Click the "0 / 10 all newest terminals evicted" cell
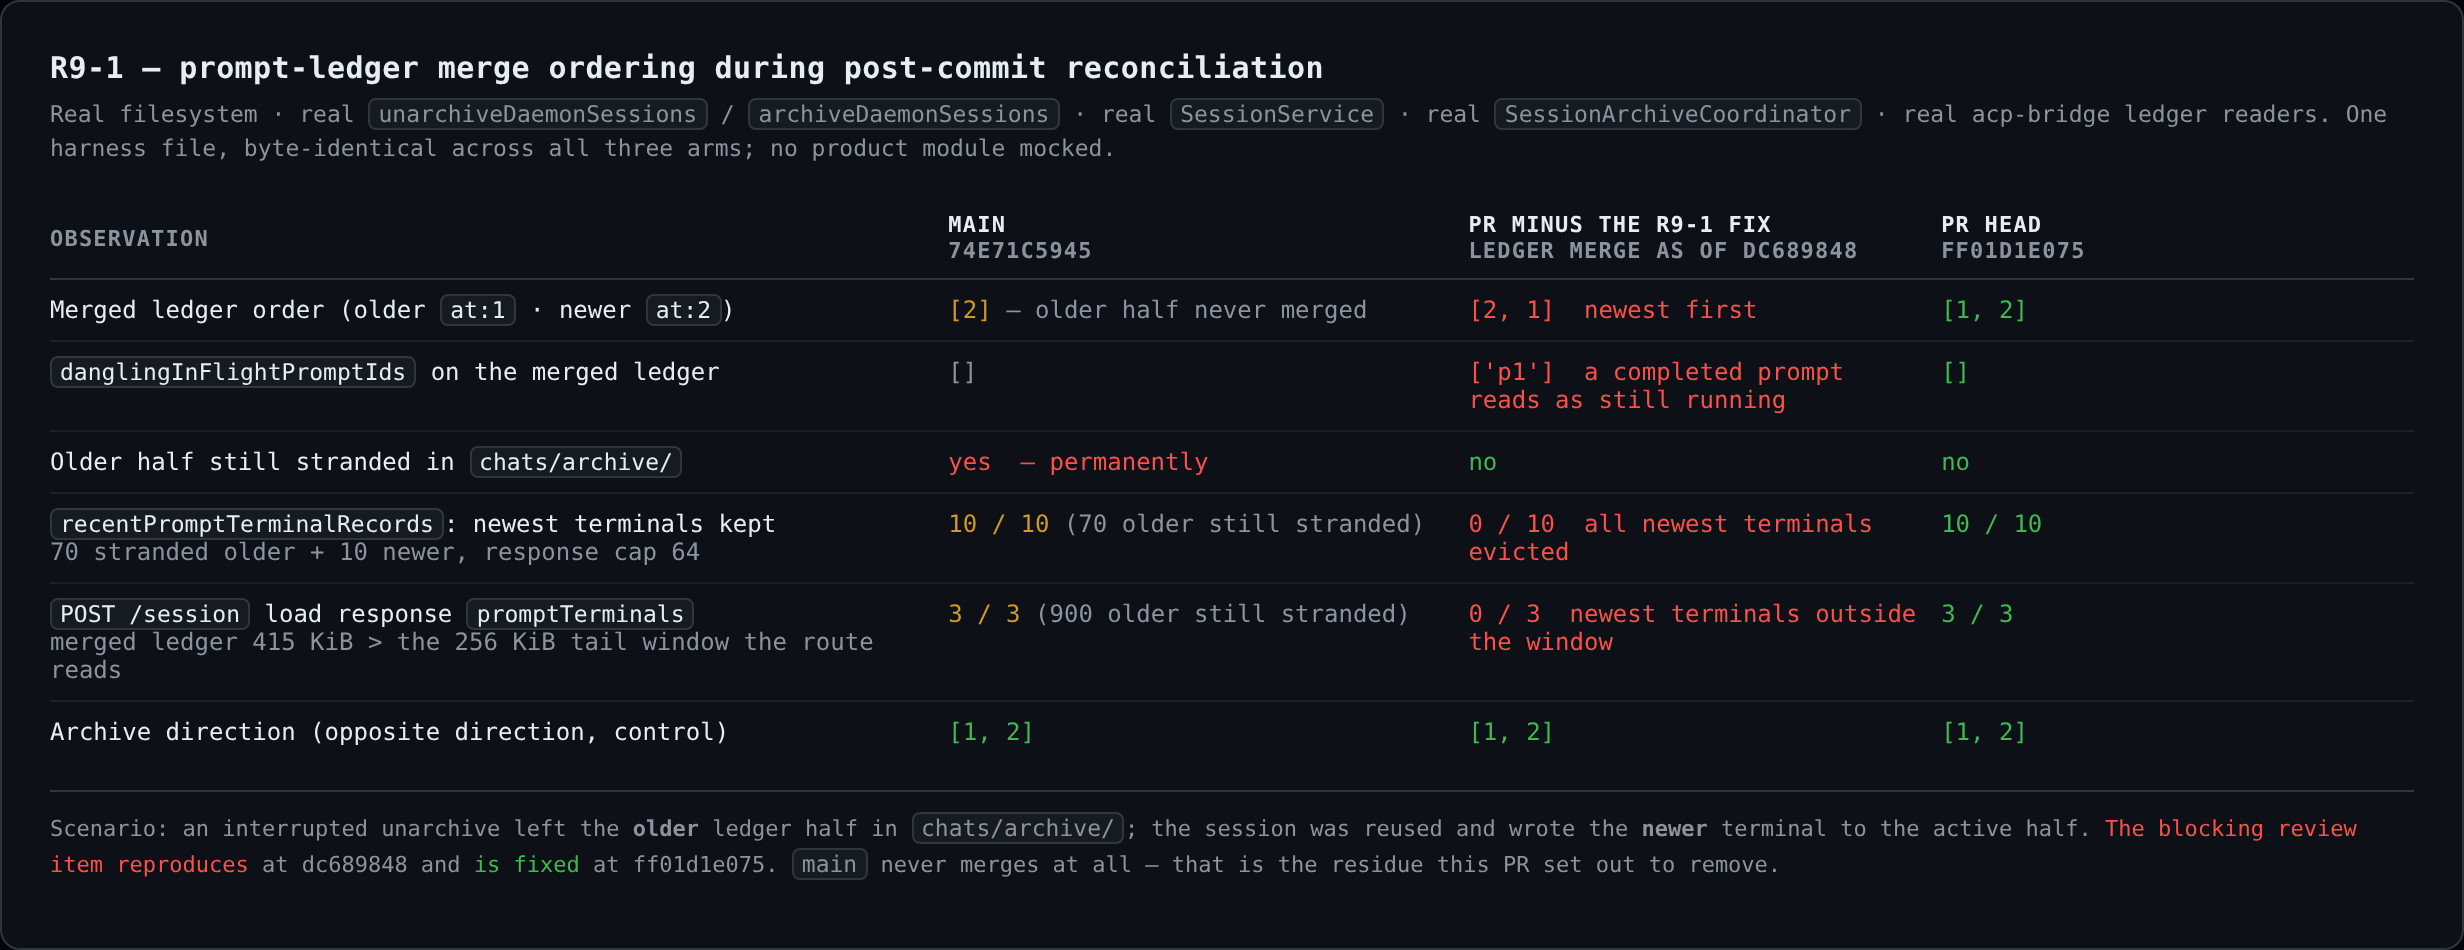 click(1670, 538)
